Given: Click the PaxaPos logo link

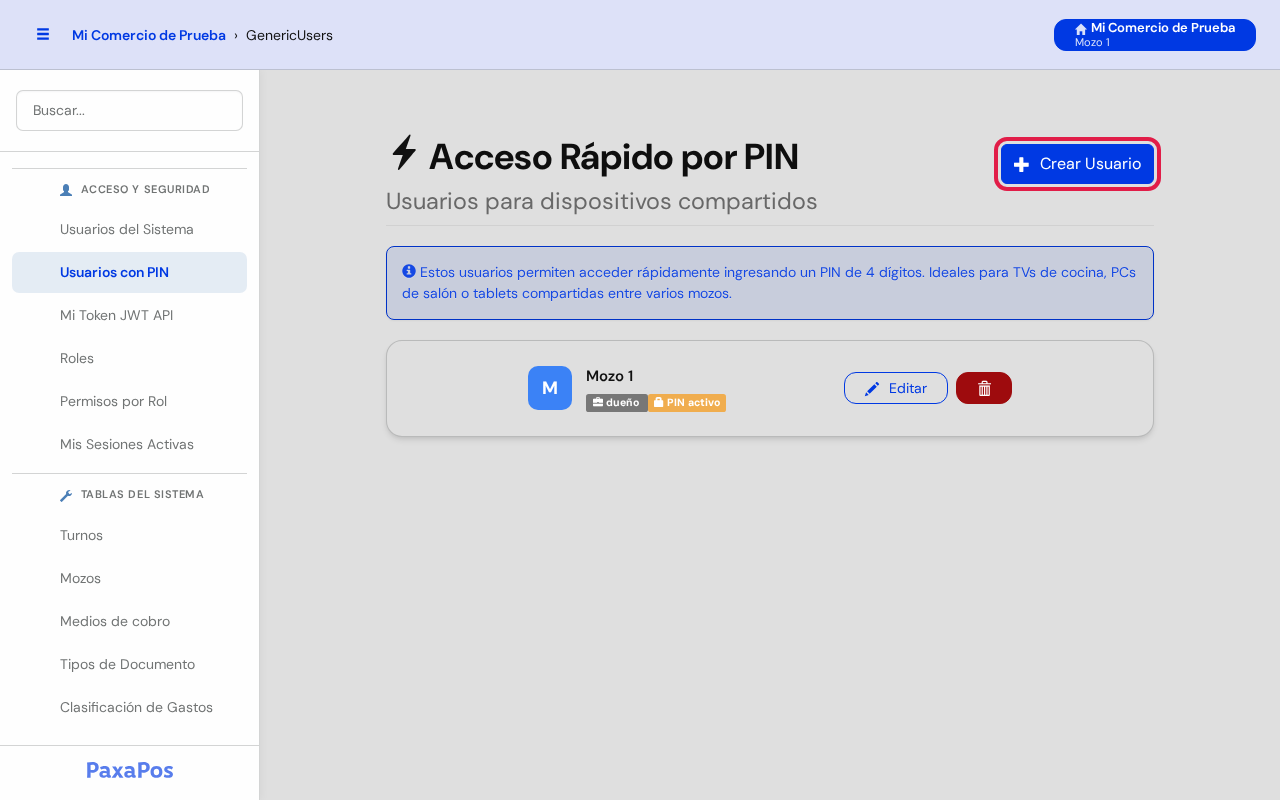Looking at the screenshot, I should (x=130, y=770).
